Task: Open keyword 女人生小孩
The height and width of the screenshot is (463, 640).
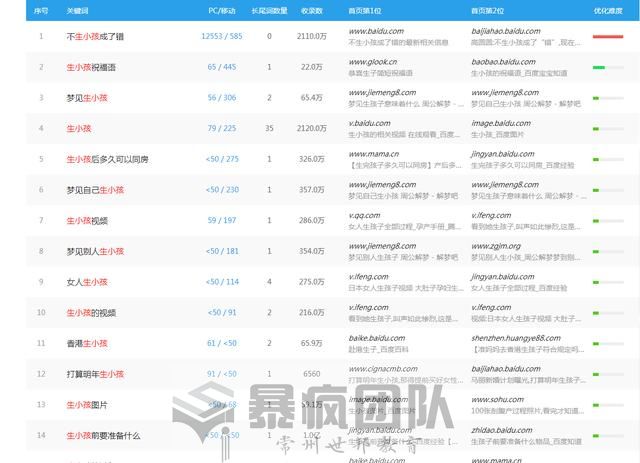Action: pyautogui.click(x=87, y=282)
